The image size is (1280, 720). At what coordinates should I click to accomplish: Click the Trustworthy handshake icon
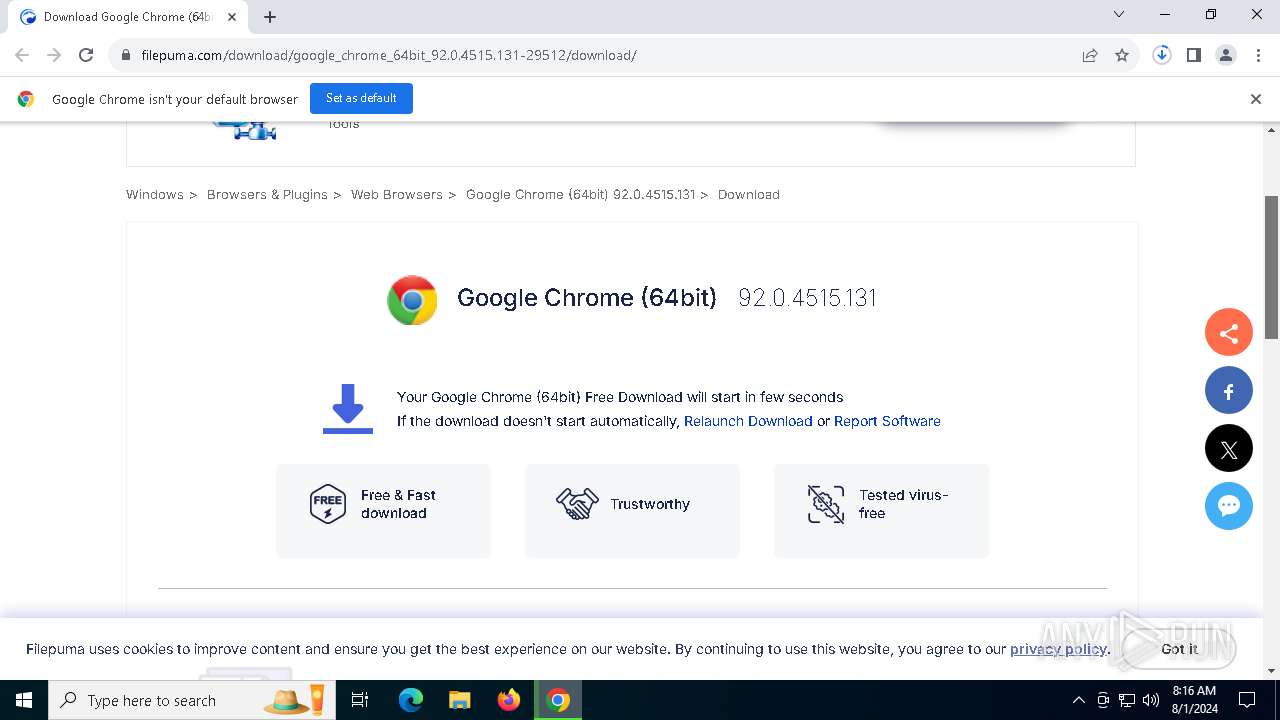pos(577,504)
